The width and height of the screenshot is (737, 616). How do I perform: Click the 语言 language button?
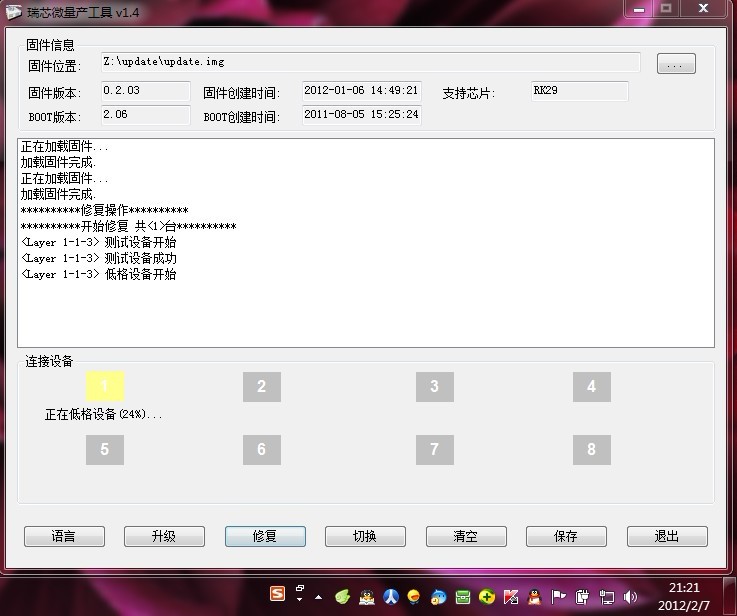click(64, 536)
